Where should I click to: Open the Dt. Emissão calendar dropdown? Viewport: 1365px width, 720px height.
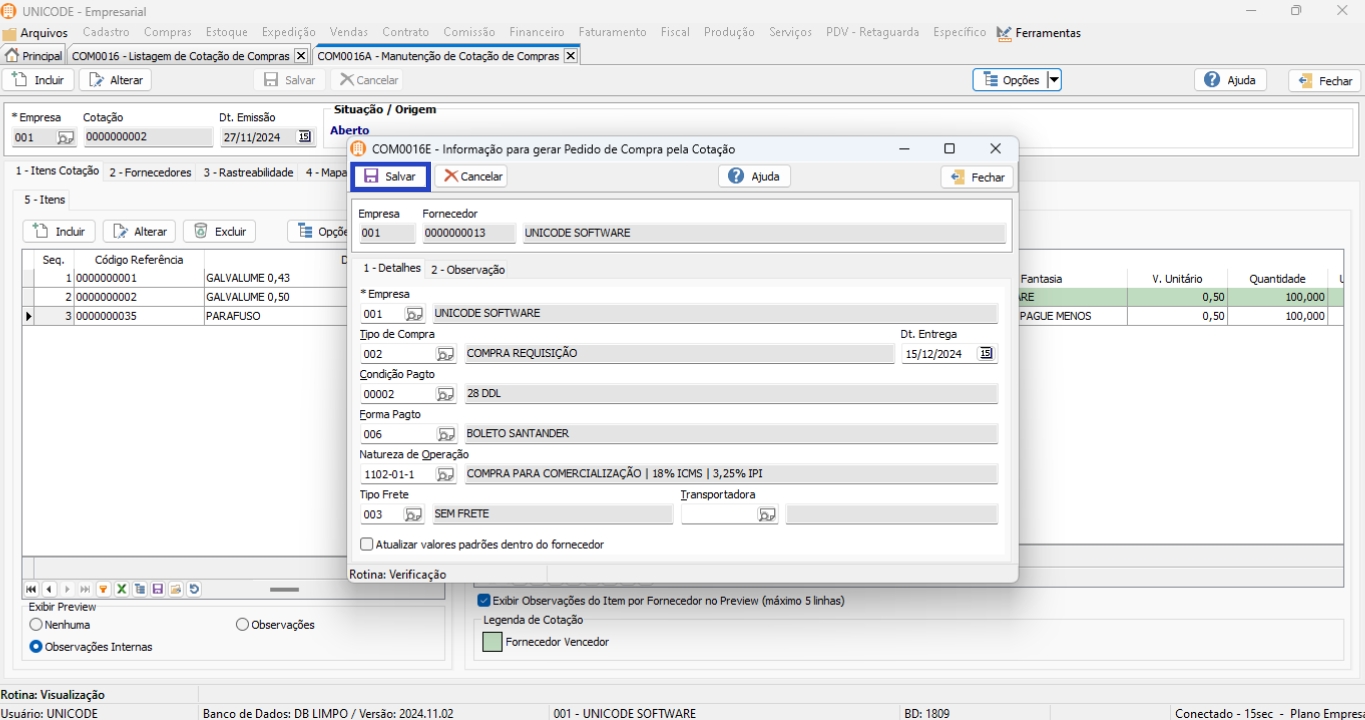click(x=305, y=137)
